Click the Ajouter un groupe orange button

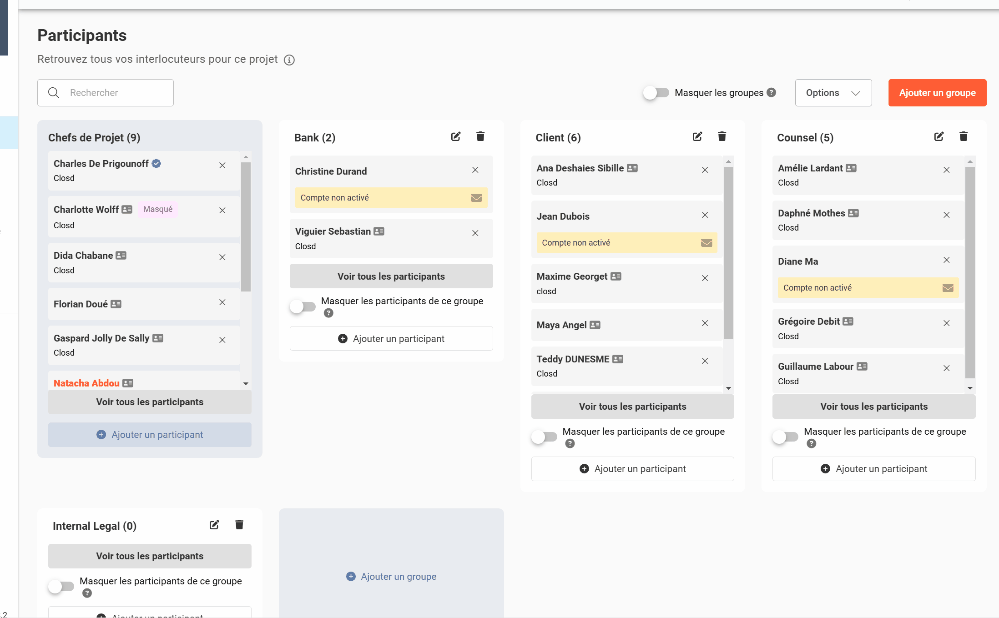pyautogui.click(x=937, y=93)
